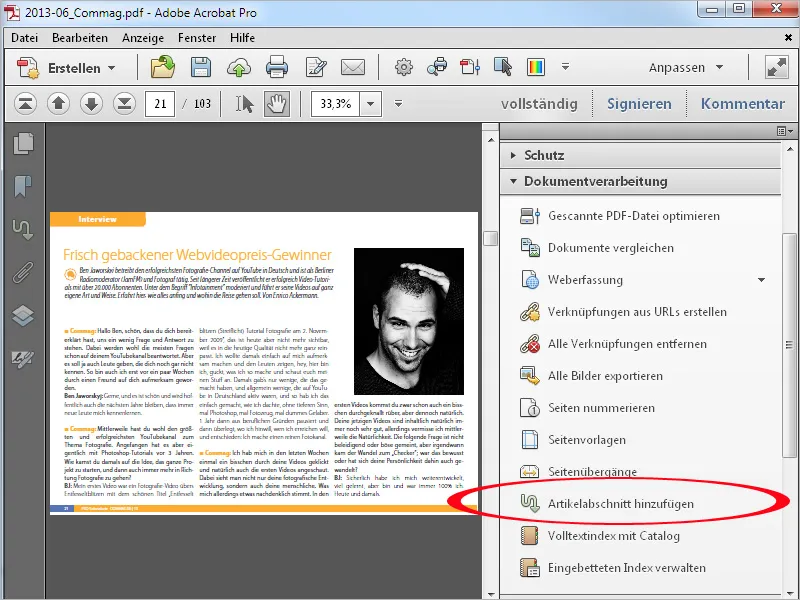Save the PDF file
The image size is (800, 600).
[201, 67]
